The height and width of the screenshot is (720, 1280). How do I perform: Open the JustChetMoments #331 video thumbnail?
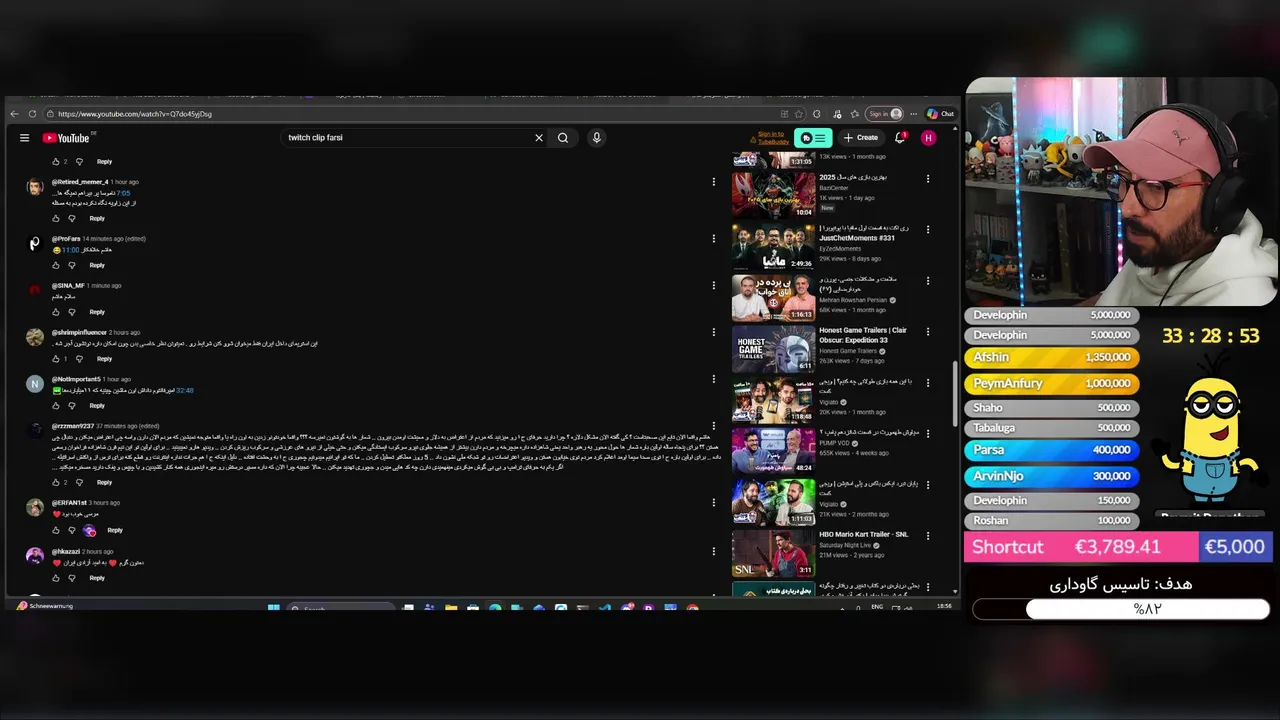[773, 246]
